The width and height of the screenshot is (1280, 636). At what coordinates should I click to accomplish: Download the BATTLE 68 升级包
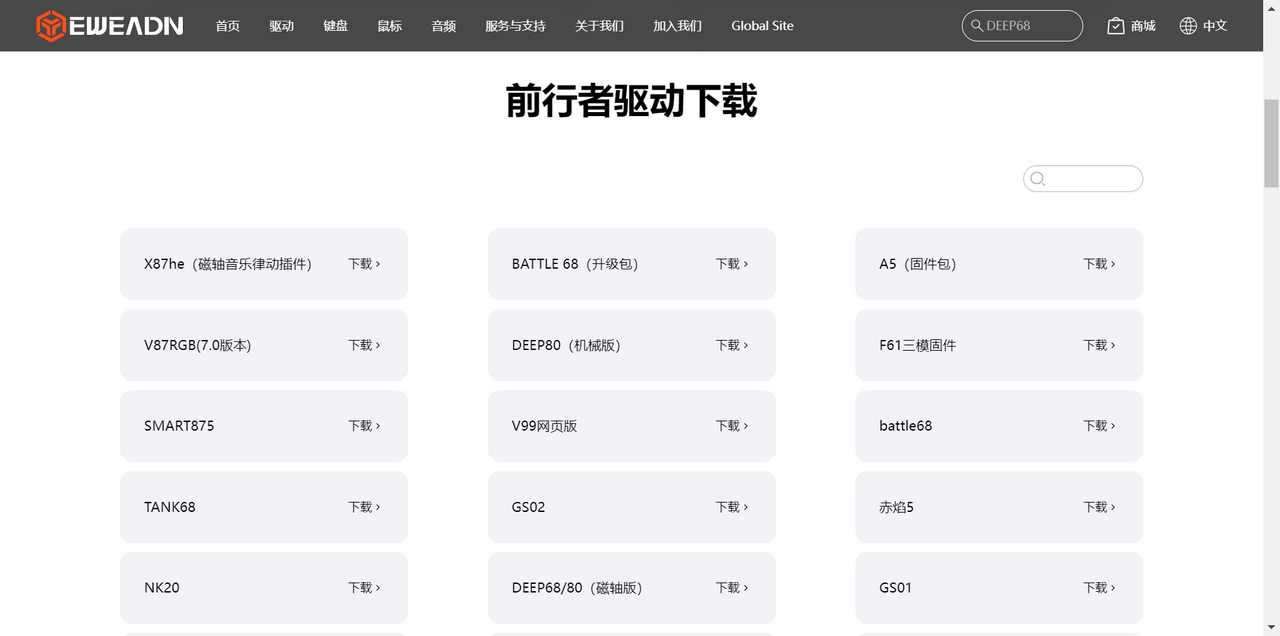pyautogui.click(x=732, y=263)
